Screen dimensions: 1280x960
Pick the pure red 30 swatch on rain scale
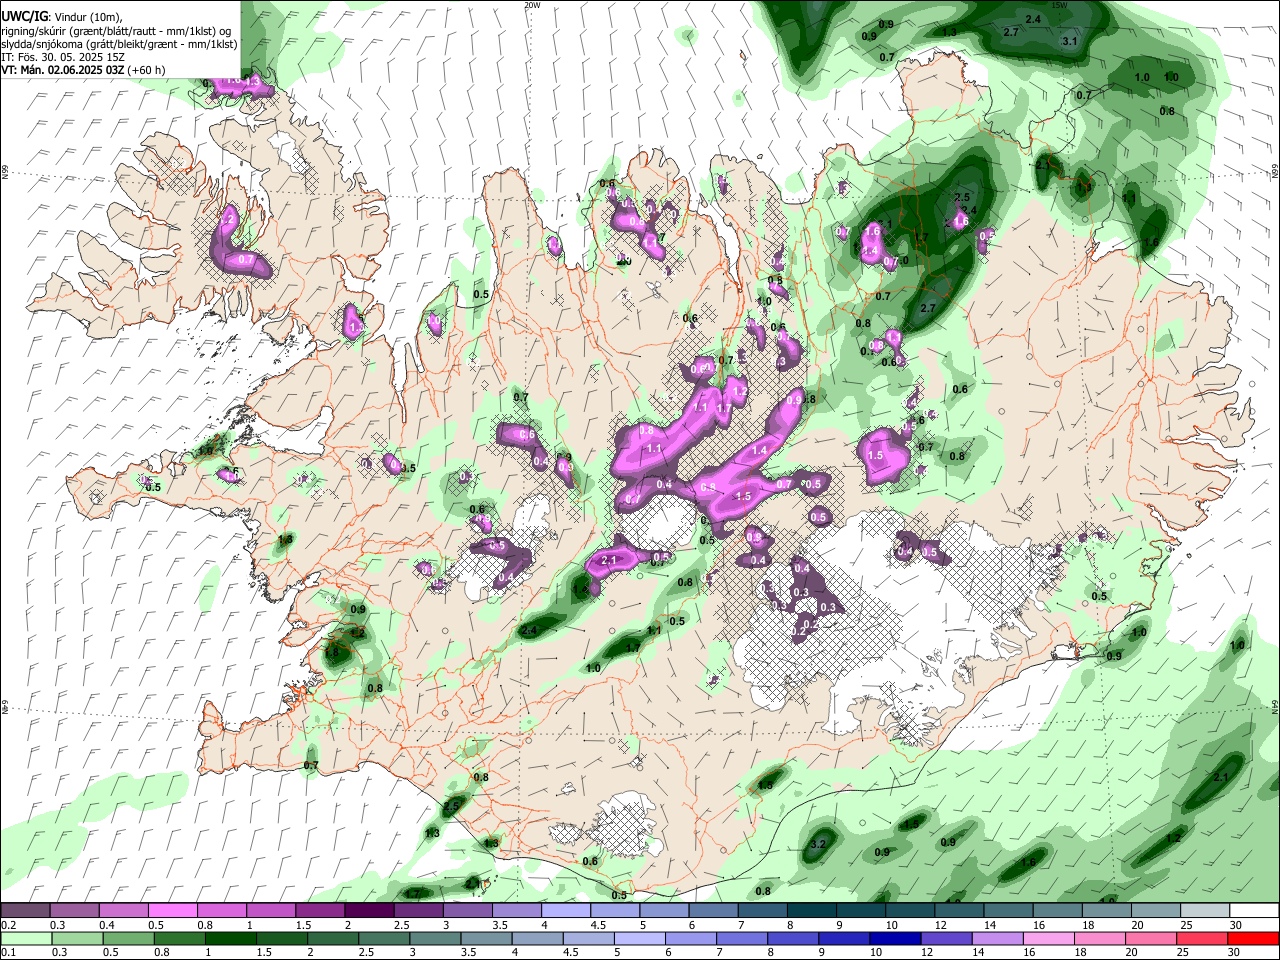pos(1253,939)
